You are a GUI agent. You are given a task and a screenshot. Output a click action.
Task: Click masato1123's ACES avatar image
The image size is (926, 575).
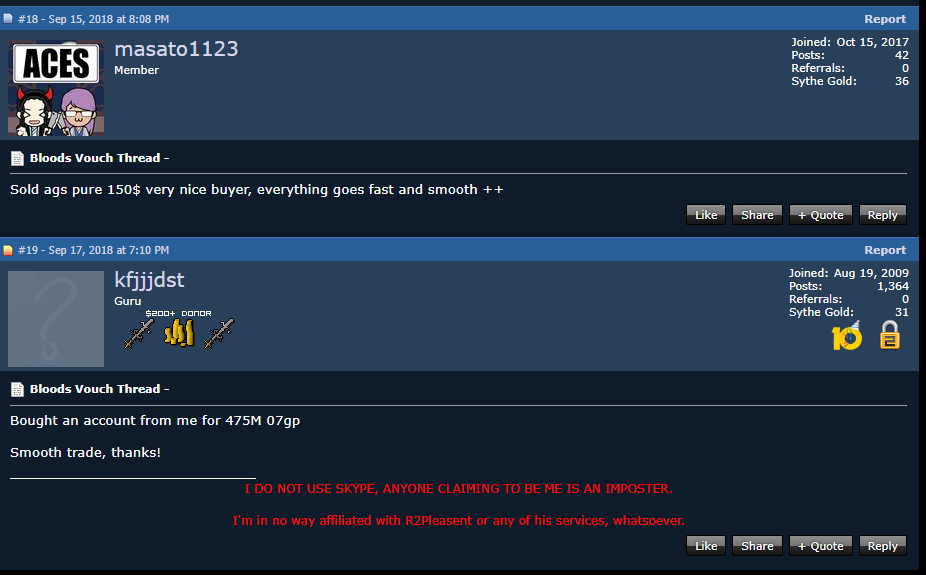(x=56, y=88)
